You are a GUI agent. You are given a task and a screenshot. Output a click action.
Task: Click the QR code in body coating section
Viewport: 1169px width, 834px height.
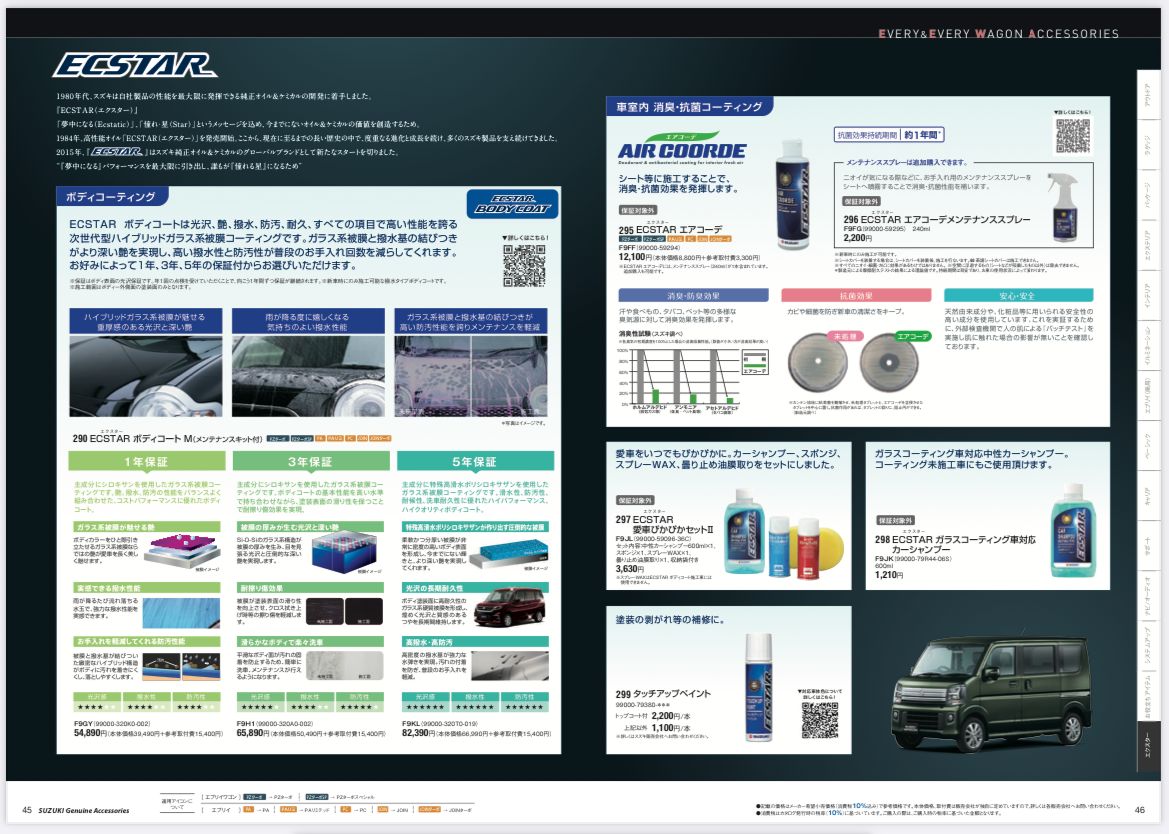525,267
